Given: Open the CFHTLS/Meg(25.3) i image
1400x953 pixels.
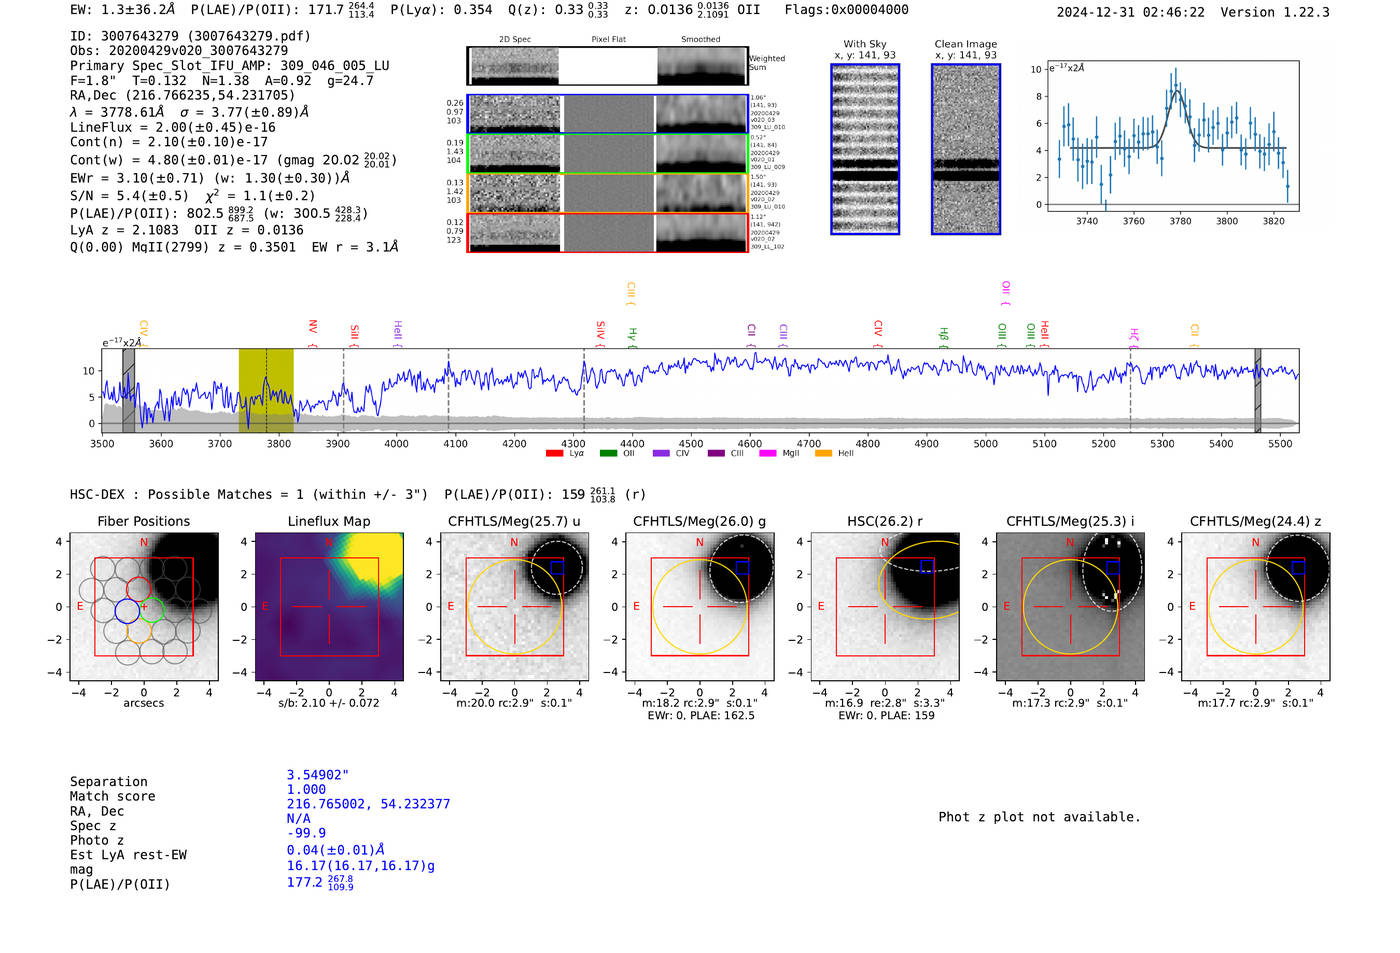Looking at the screenshot, I should [1070, 607].
